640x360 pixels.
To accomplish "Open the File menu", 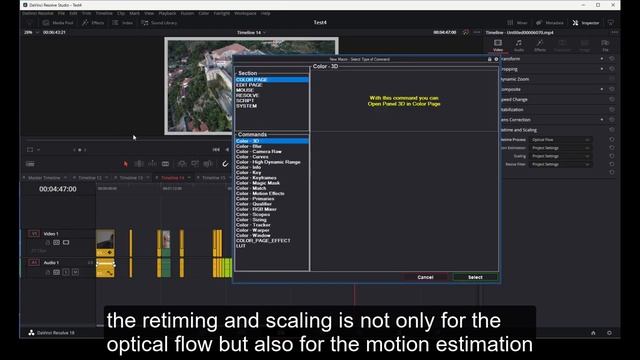I will [61, 13].
